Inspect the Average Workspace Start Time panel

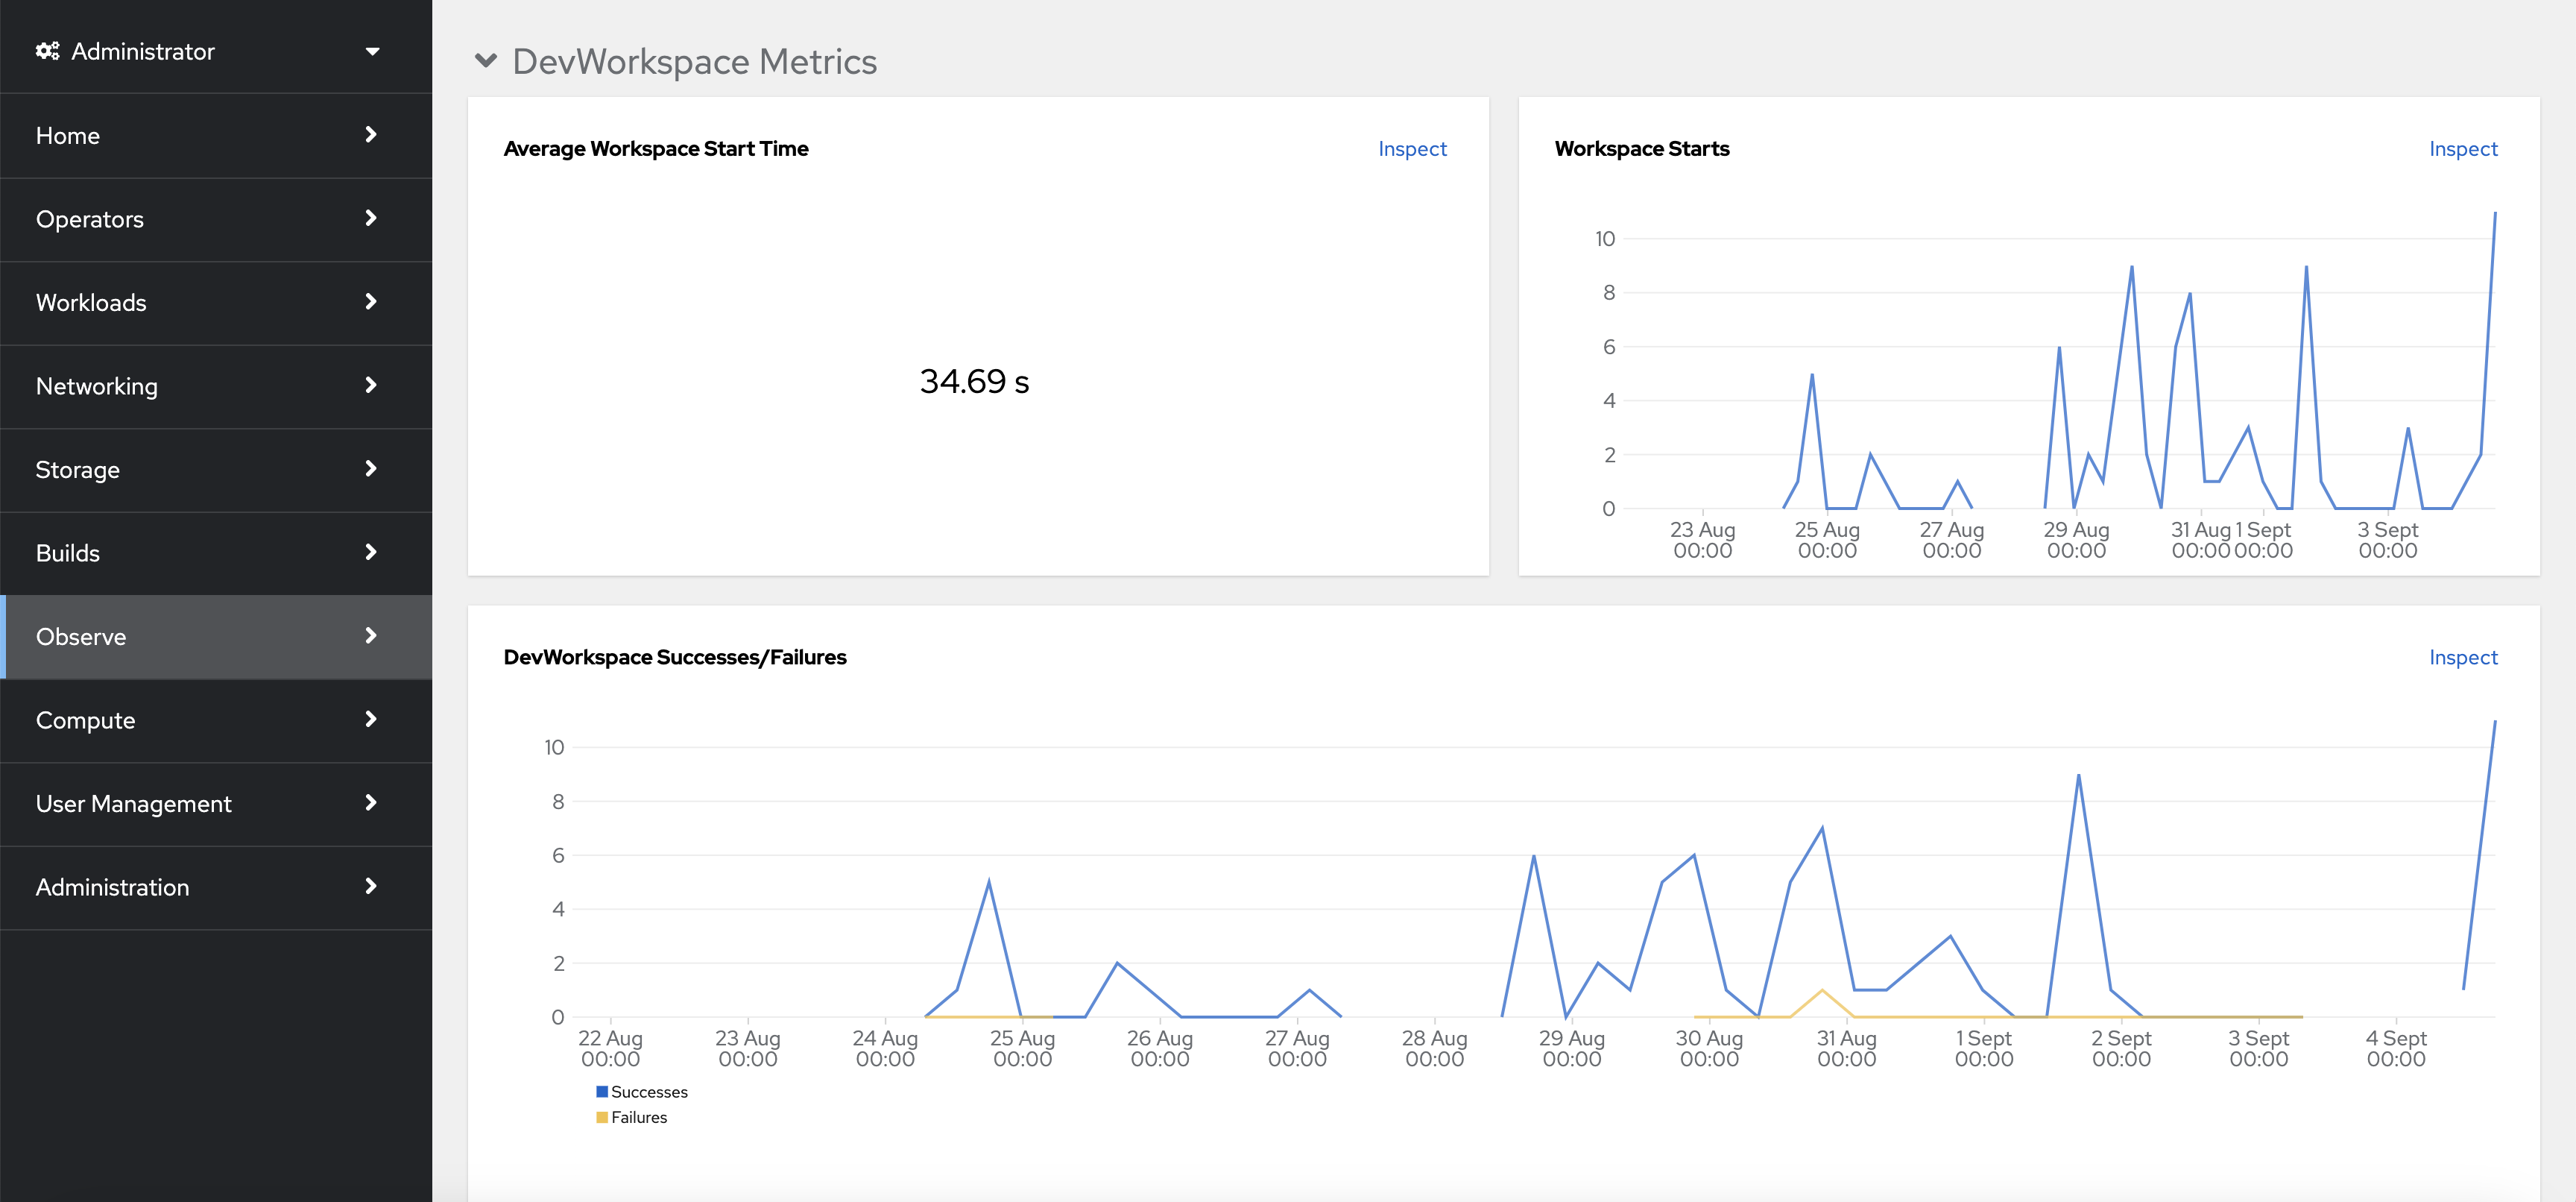tap(1411, 149)
